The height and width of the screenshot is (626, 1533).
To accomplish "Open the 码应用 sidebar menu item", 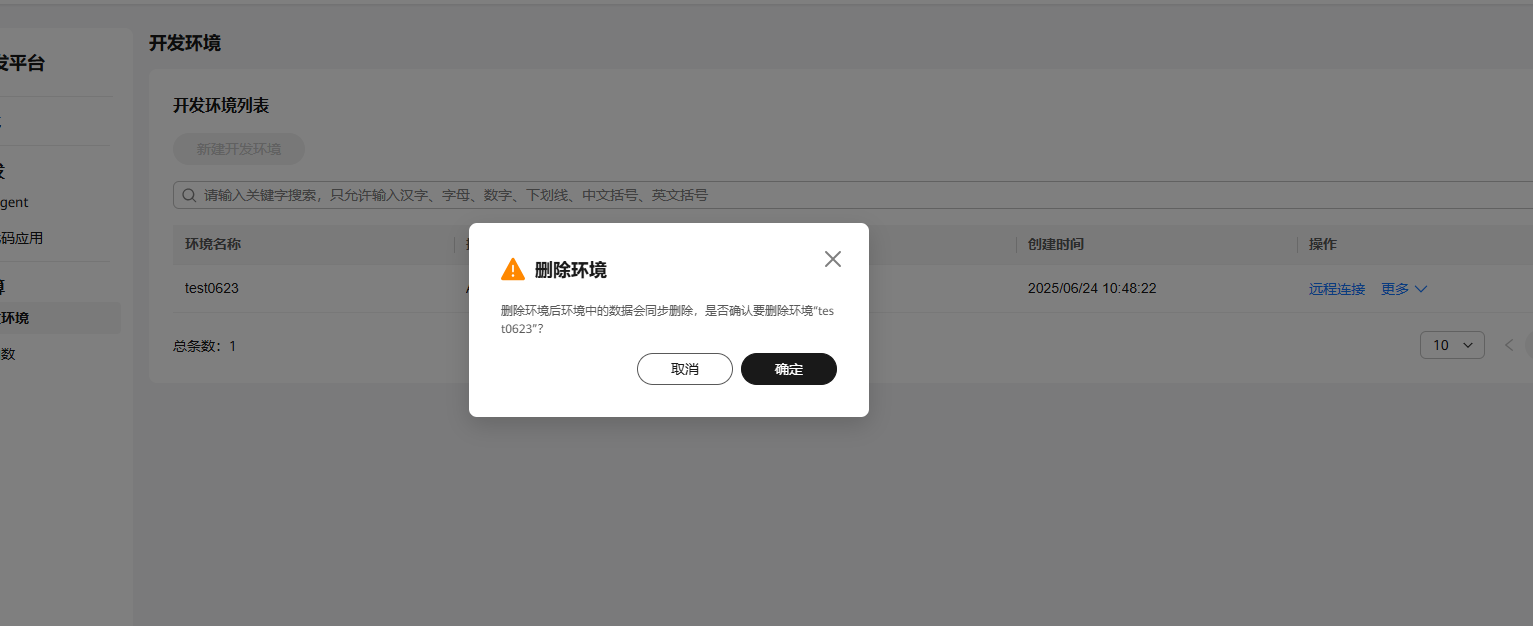I will point(22,238).
